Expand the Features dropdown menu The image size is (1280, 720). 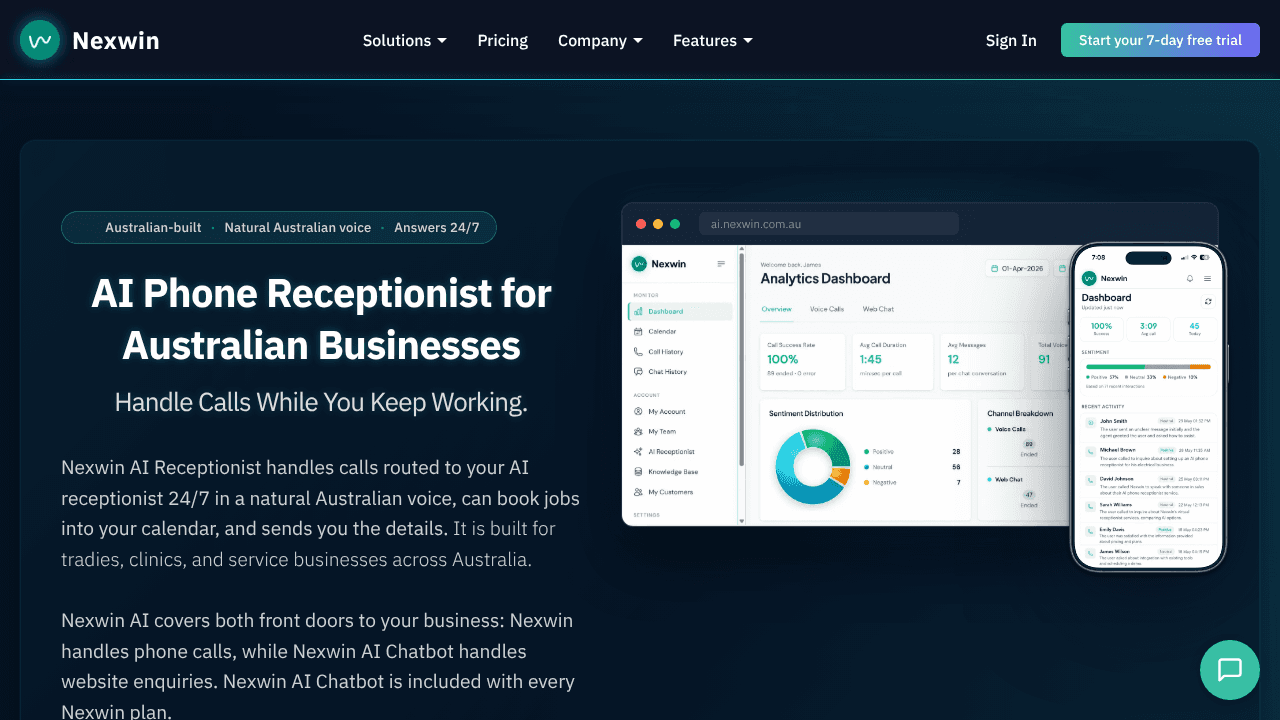[x=713, y=40]
